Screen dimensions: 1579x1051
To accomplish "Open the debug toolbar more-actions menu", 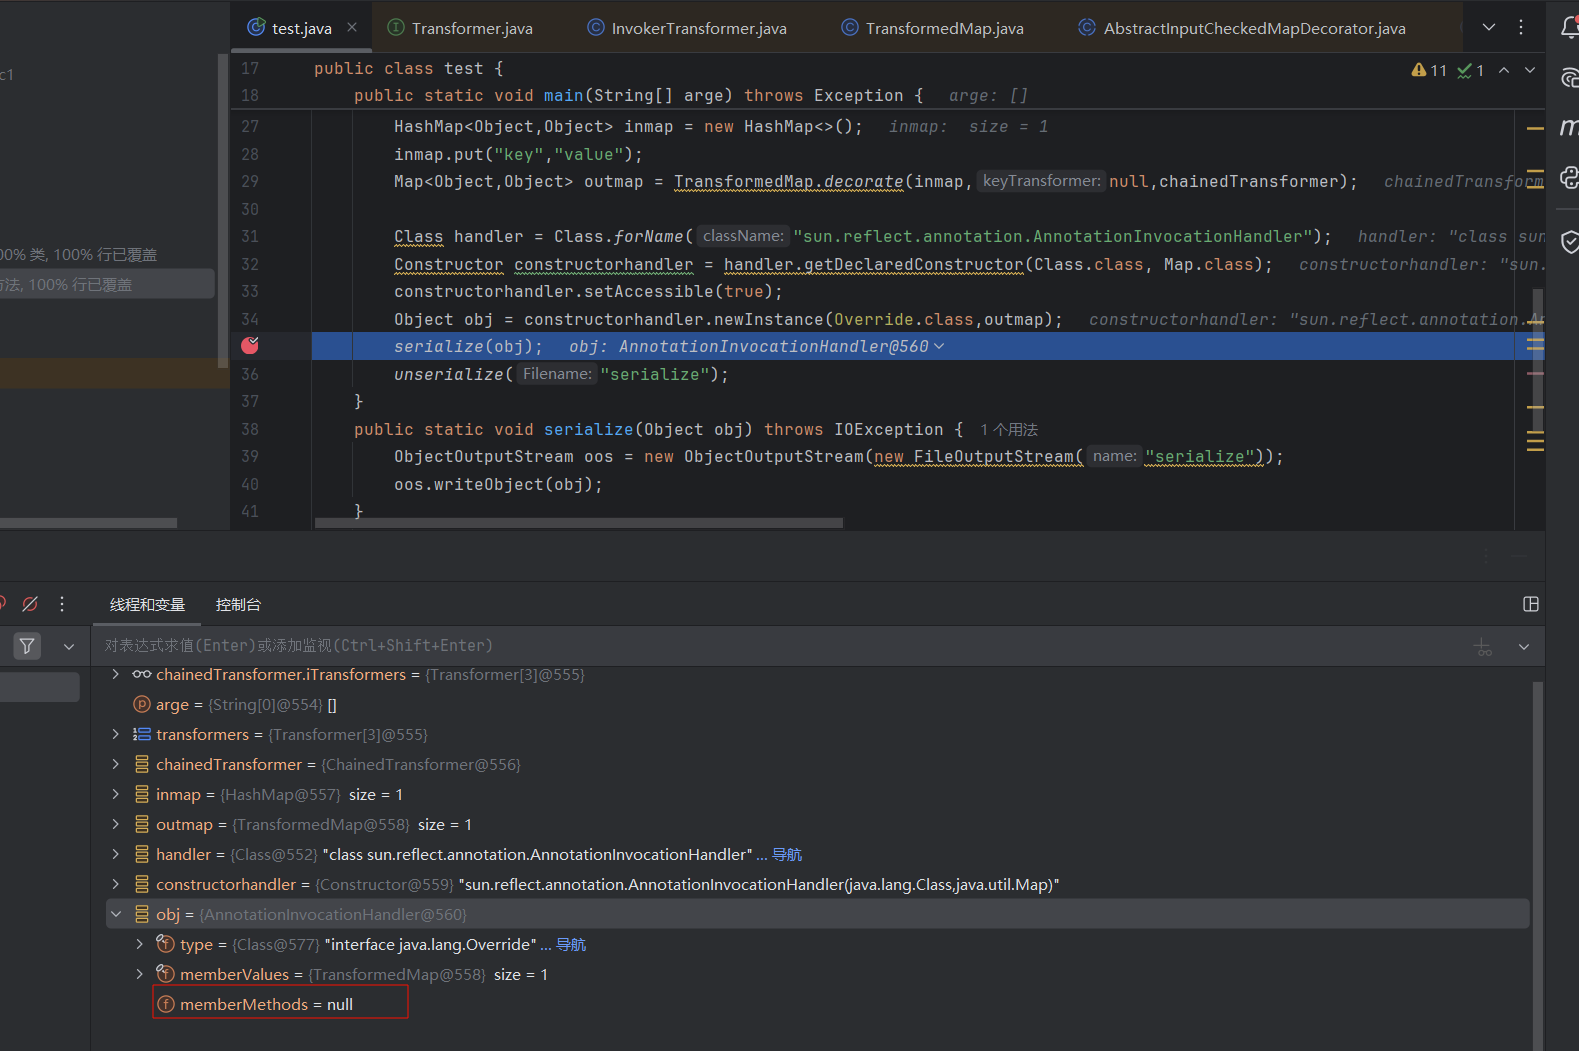I will click(x=62, y=604).
